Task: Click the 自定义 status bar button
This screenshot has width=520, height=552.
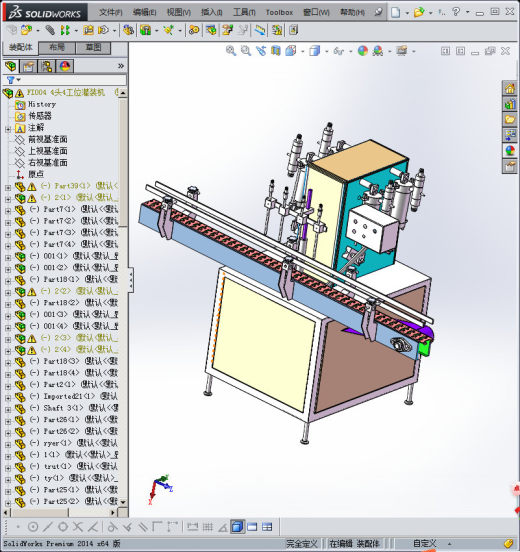Action: pyautogui.click(x=425, y=543)
